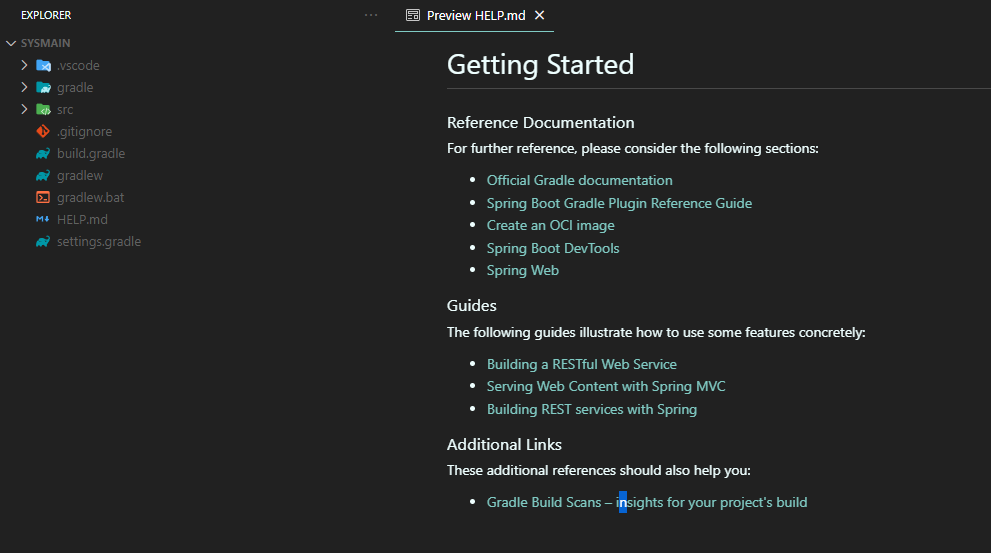The height and width of the screenshot is (553, 991).
Task: Click the build.gradle elephant icon
Action: click(x=43, y=154)
